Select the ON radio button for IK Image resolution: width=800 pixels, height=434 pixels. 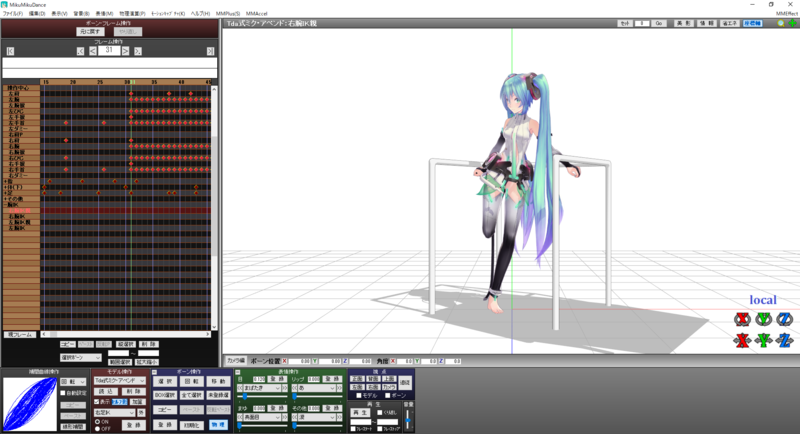click(x=97, y=422)
